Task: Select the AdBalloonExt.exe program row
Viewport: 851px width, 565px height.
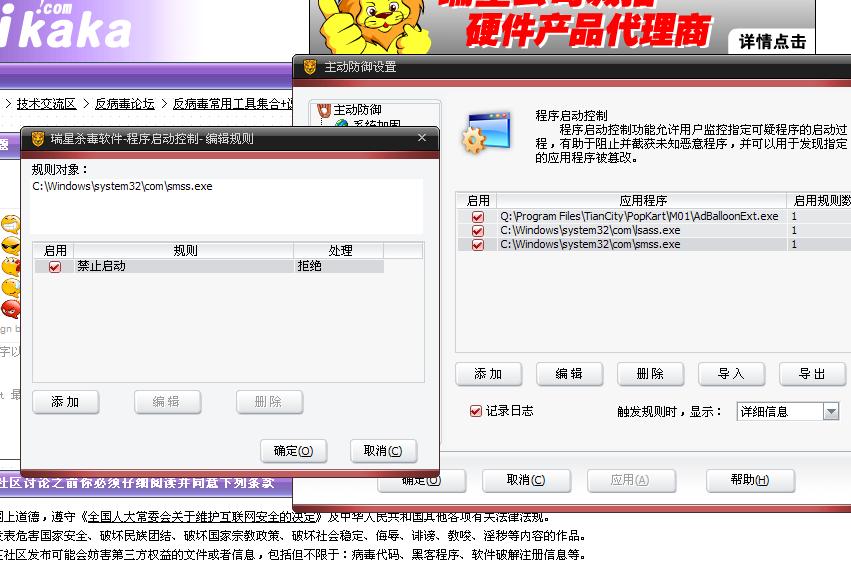Action: 654,217
